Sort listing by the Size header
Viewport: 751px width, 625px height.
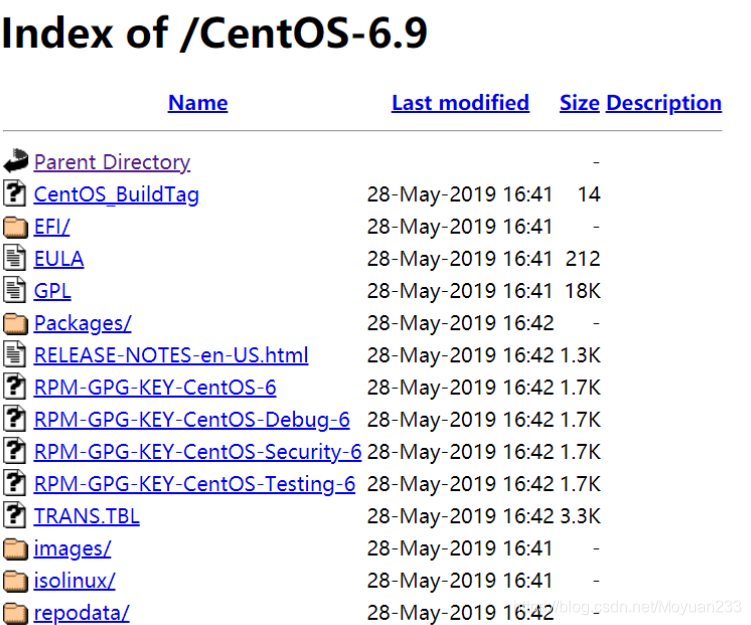[x=580, y=103]
